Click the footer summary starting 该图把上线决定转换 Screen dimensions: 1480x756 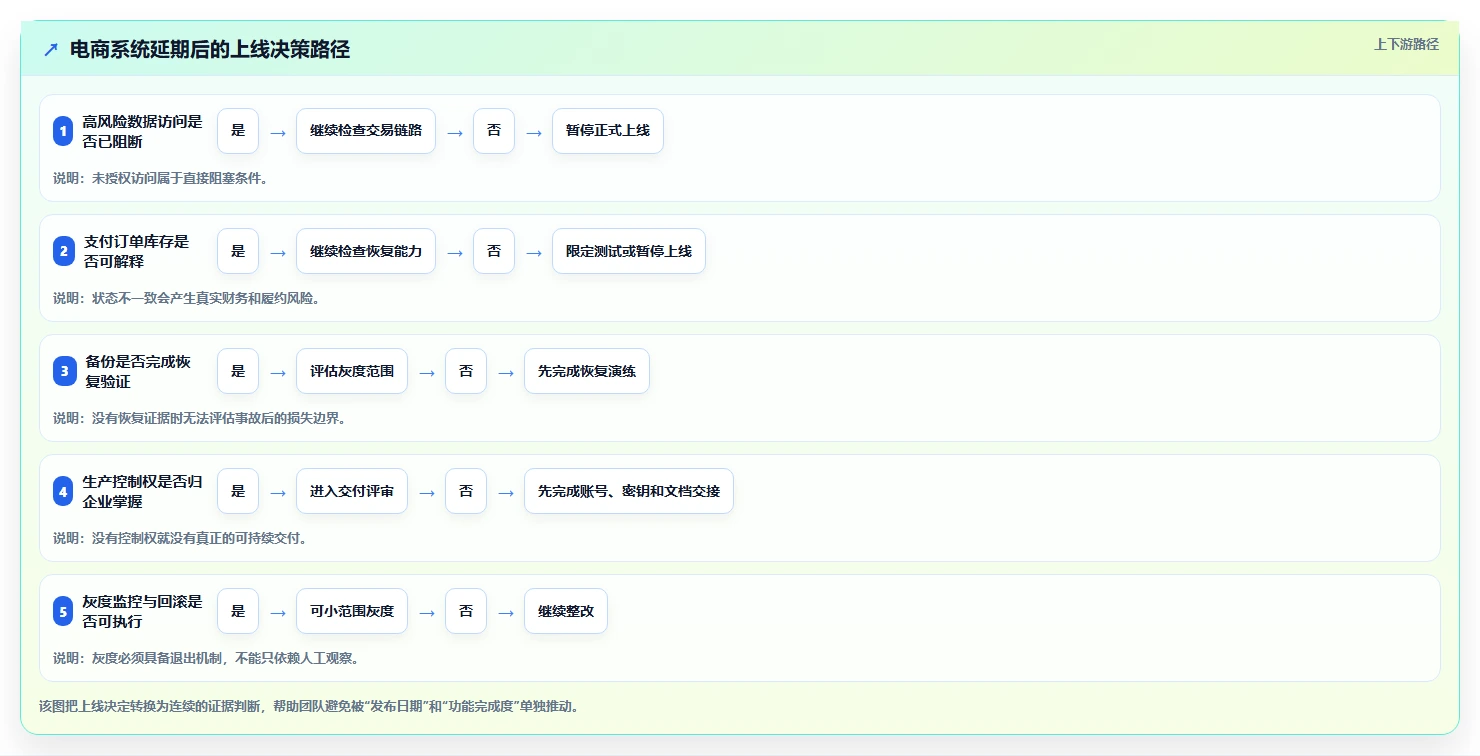click(x=309, y=706)
